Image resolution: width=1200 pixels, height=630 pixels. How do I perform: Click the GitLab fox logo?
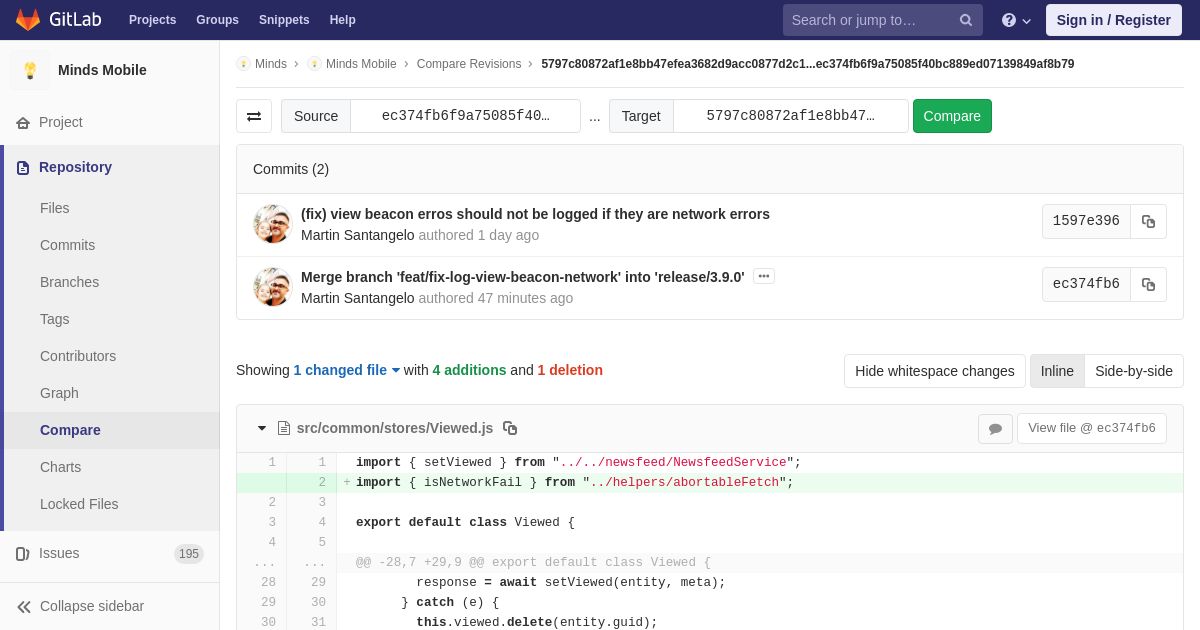(x=28, y=20)
